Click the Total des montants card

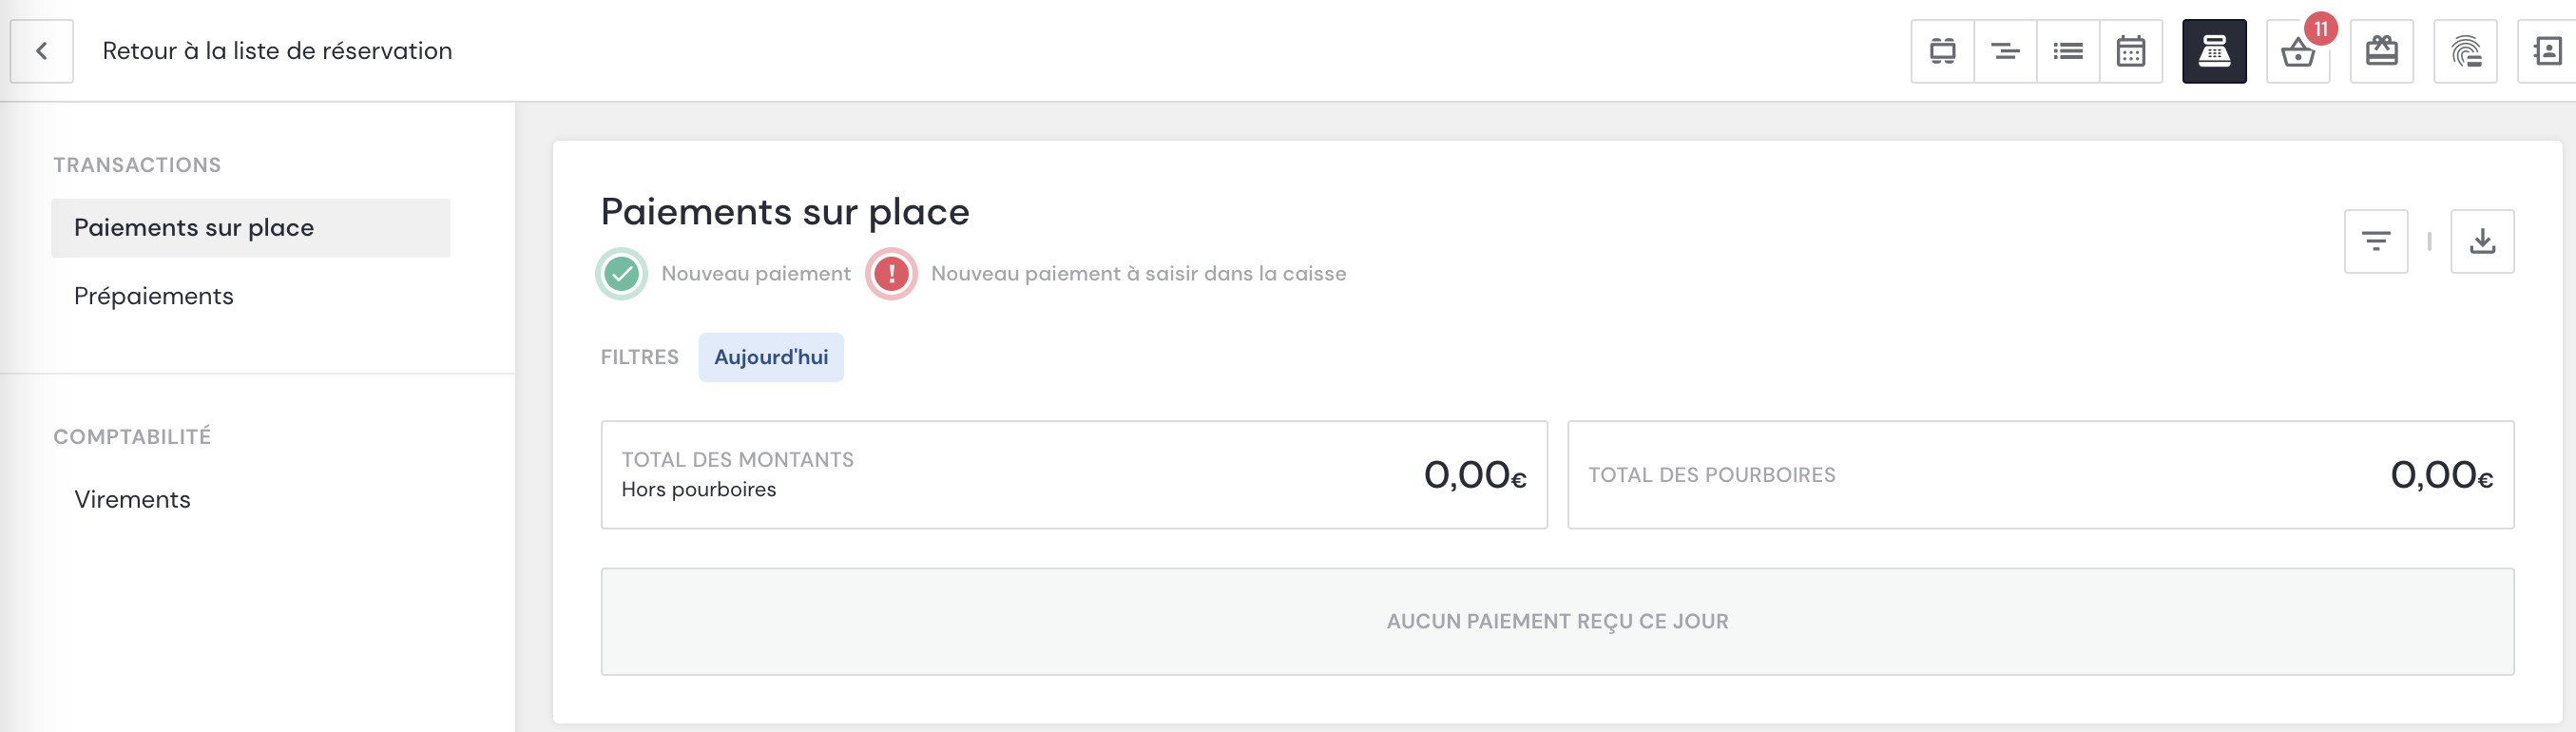coord(1074,475)
